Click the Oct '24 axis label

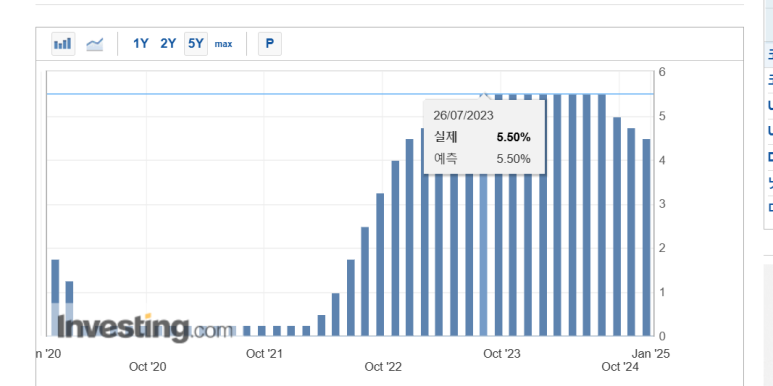(620, 367)
